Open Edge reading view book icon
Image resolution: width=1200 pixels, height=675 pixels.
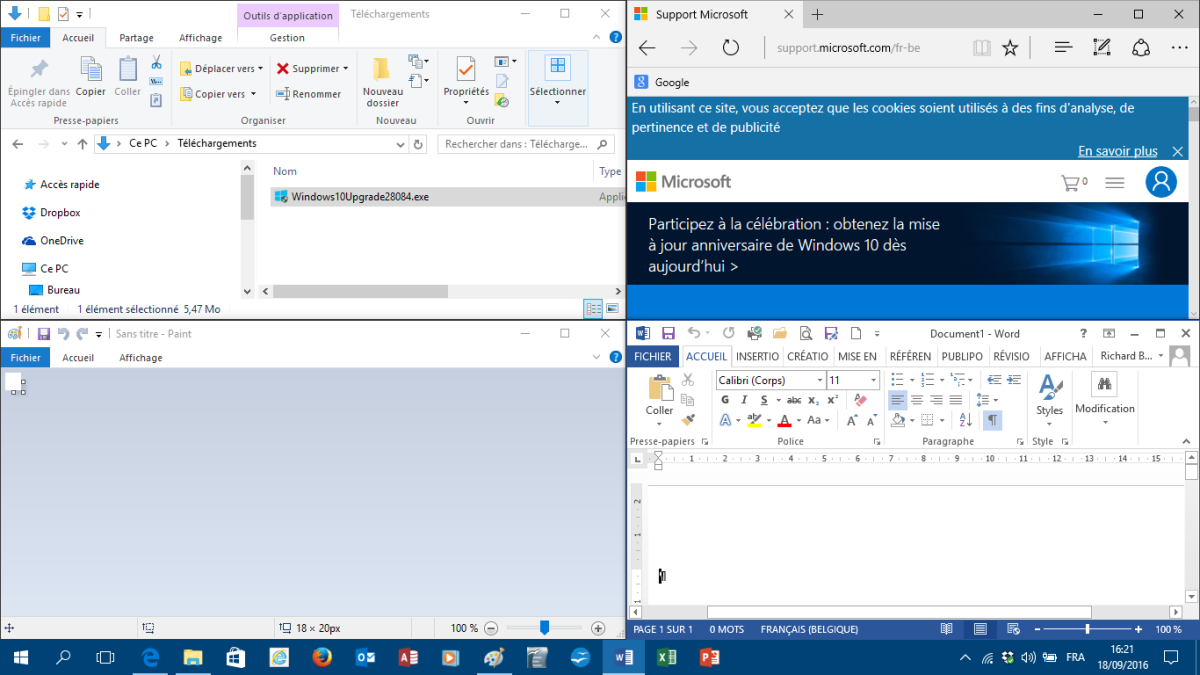click(982, 47)
